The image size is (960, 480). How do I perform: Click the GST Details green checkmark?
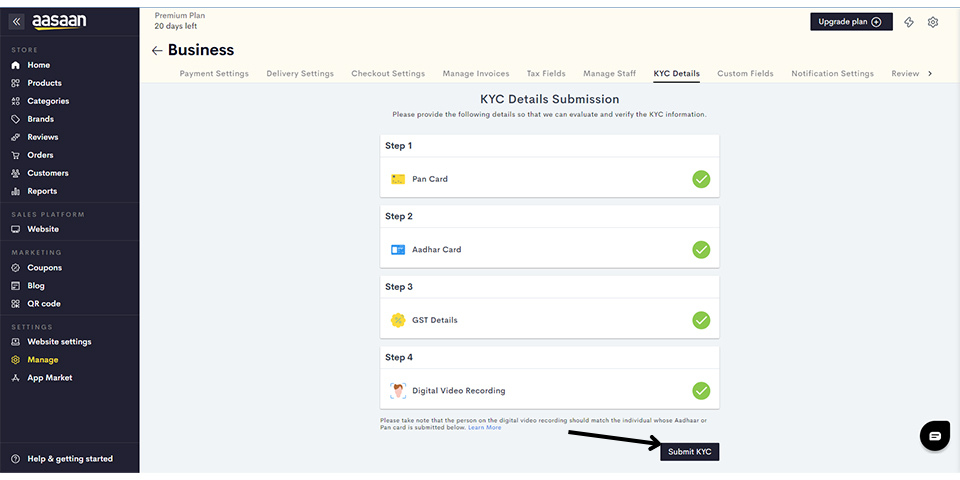(x=701, y=320)
